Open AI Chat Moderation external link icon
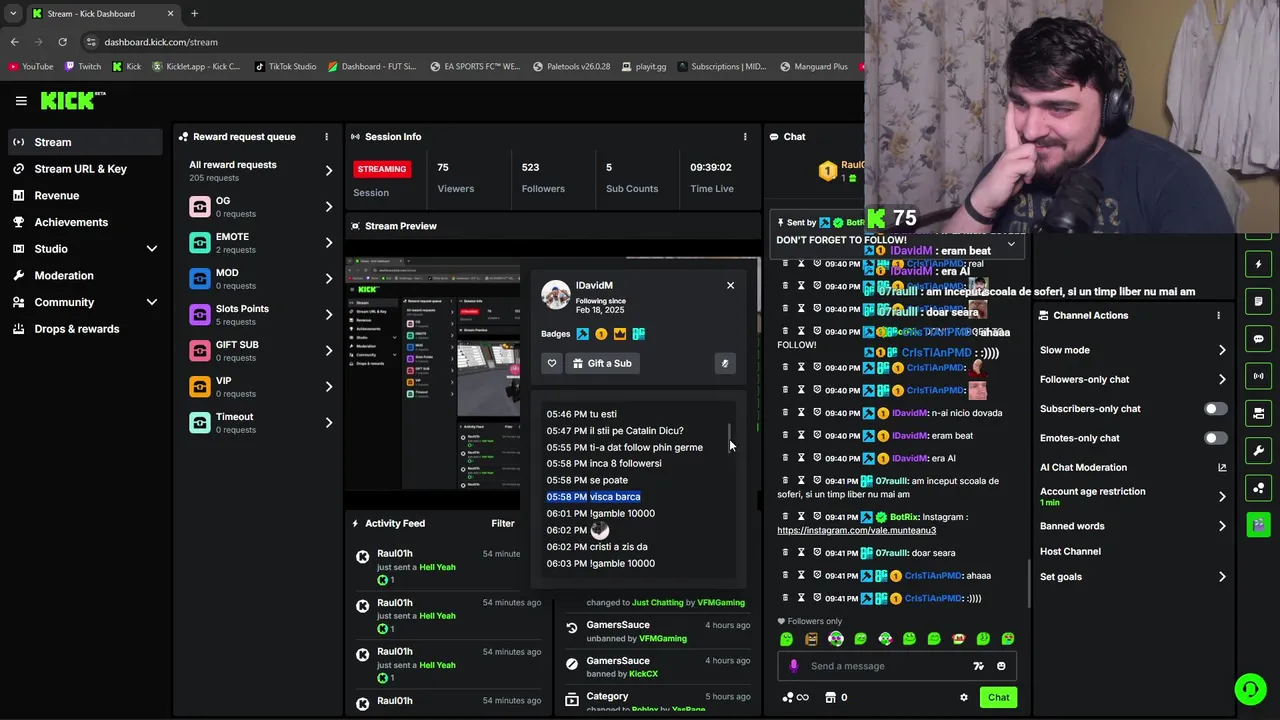Viewport: 1280px width, 720px height. point(1222,467)
